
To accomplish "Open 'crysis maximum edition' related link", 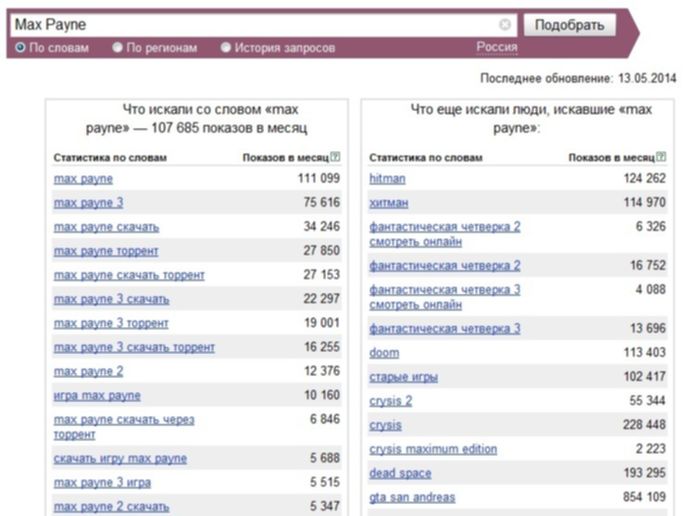I will [x=433, y=449].
